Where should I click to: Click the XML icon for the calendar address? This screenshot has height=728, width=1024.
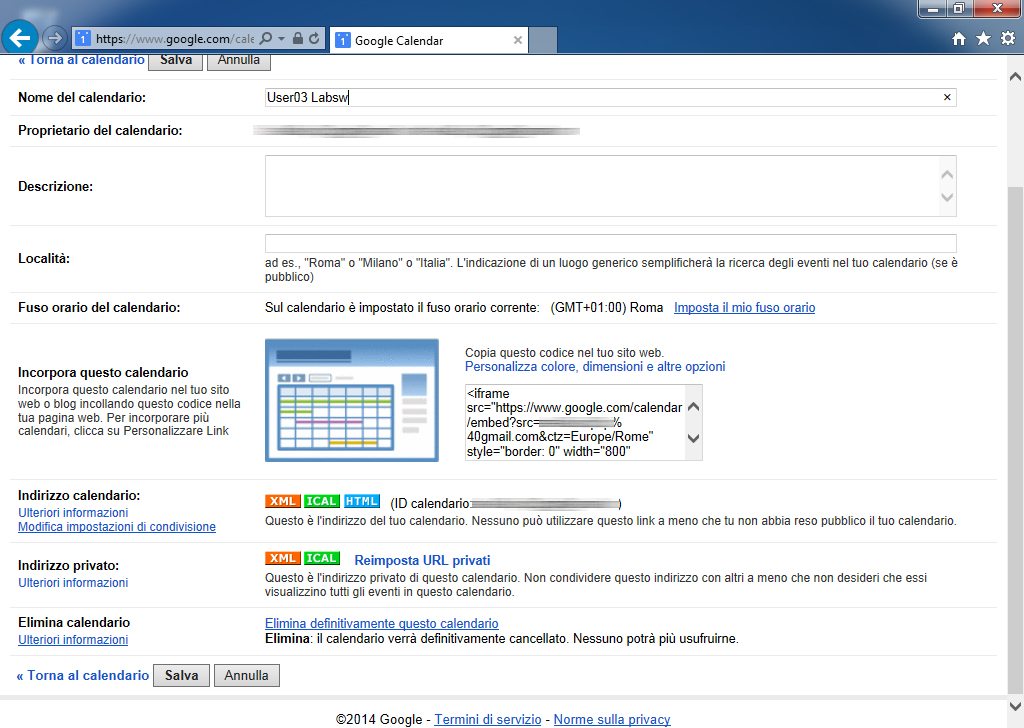click(283, 501)
